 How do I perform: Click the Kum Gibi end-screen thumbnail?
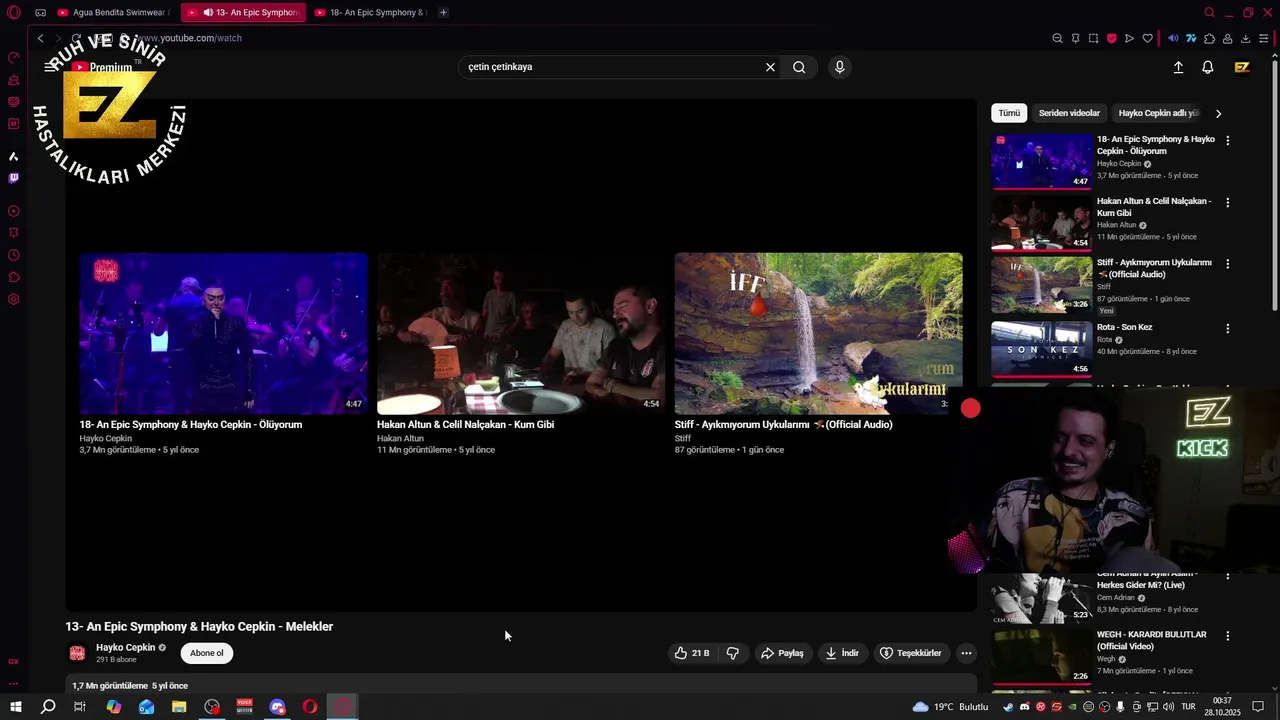(x=521, y=333)
